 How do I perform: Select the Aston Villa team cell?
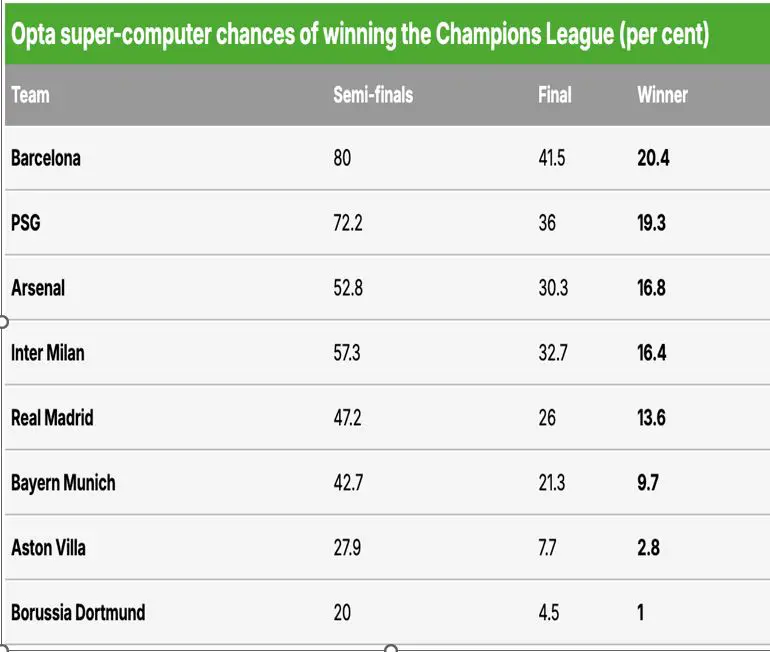[48, 548]
